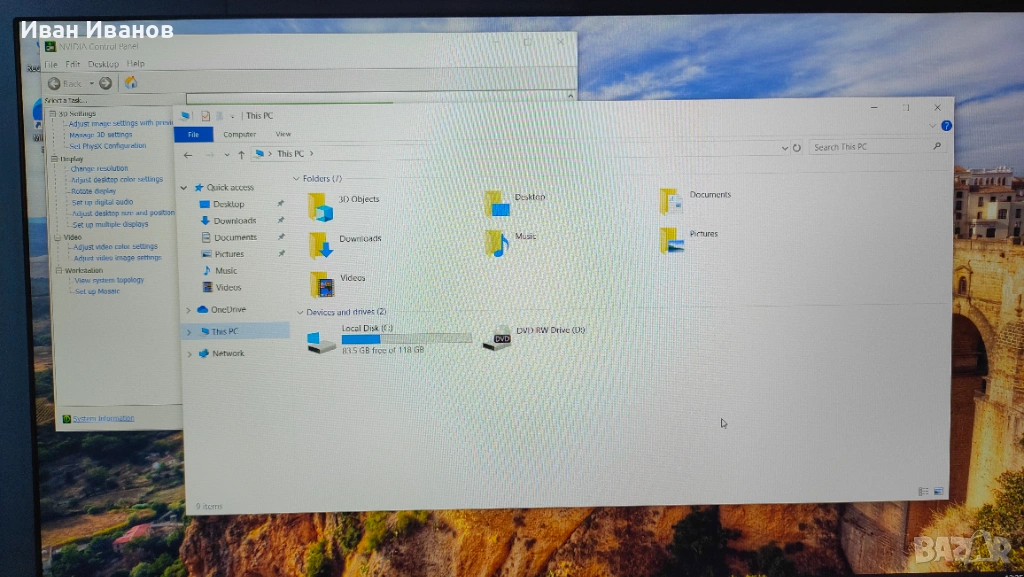The width and height of the screenshot is (1024, 577).
Task: Open the 3D Objects folder icon
Action: 320,206
